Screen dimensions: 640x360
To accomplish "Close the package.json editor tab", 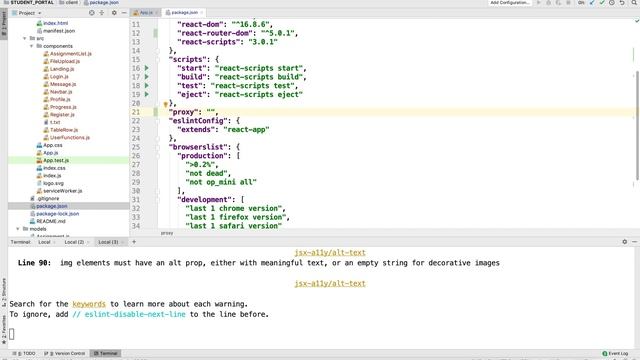I will point(202,13).
